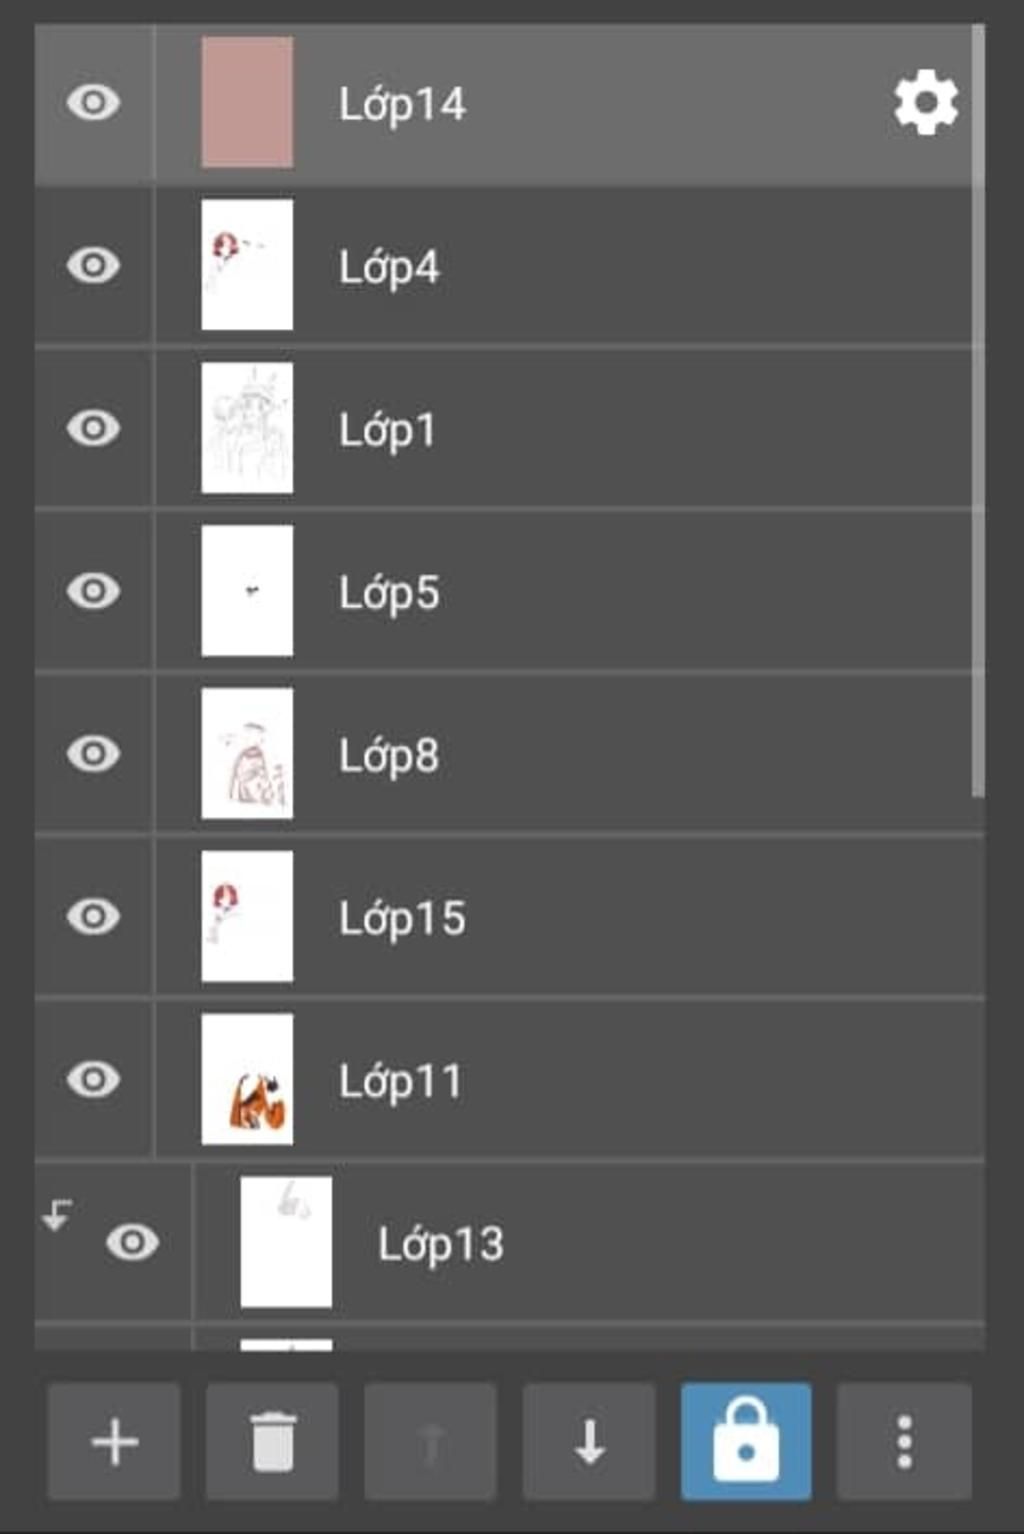Hide the Lớp8 layer
Screen dimensions: 1024x1534
(x=94, y=753)
